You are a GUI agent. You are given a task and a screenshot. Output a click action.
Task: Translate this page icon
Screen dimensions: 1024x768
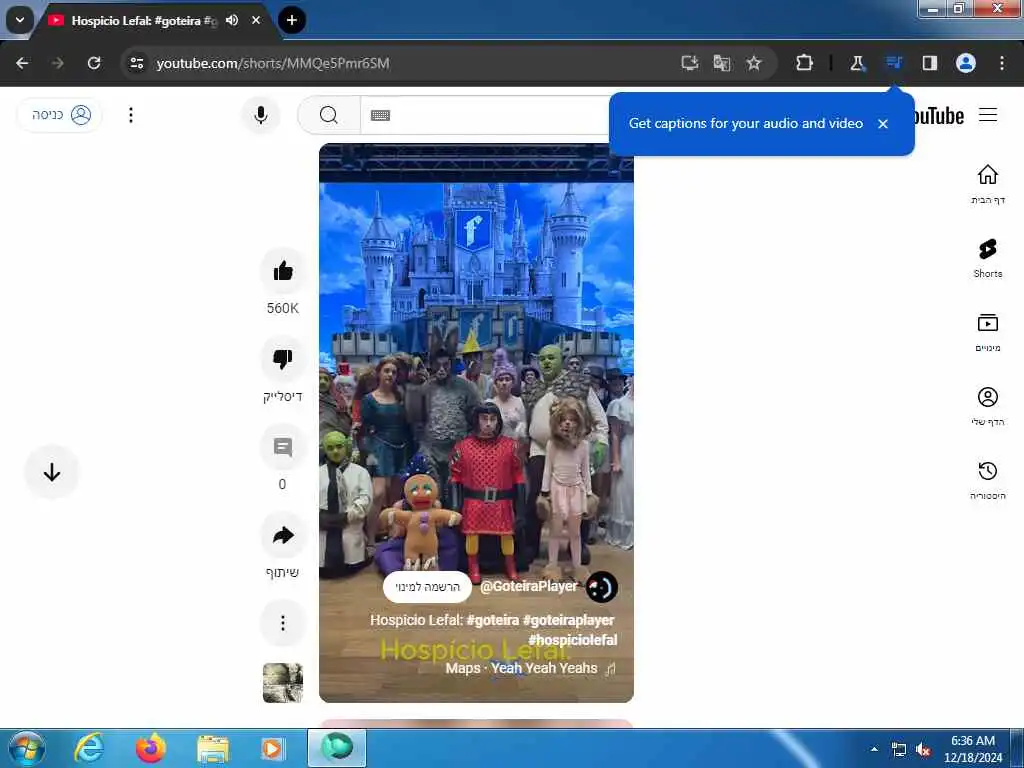point(722,63)
